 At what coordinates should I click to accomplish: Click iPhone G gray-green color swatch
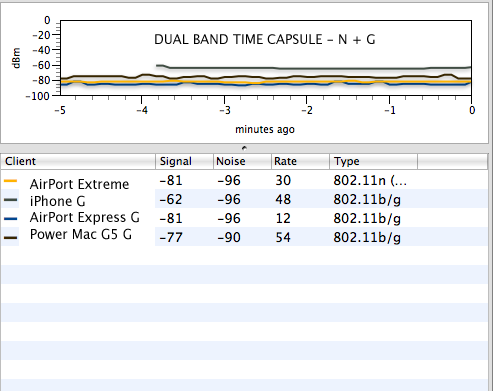click(x=10, y=200)
